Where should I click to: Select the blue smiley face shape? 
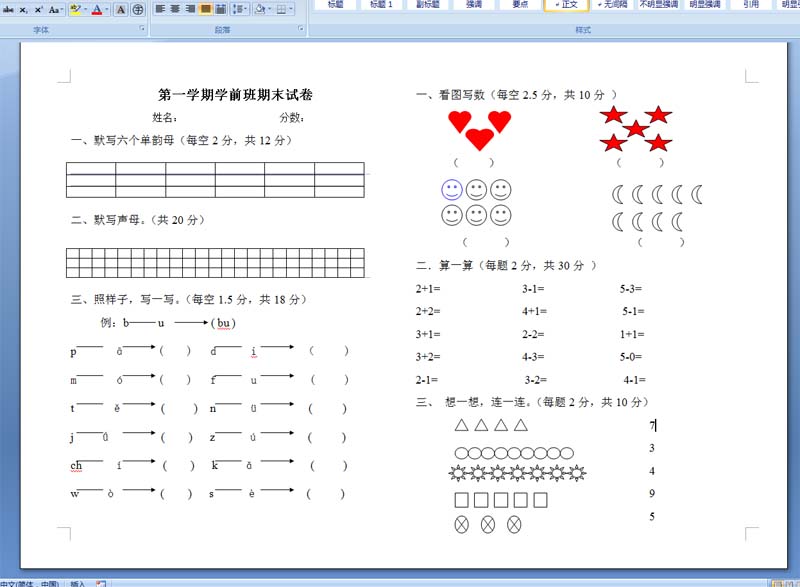[x=452, y=190]
